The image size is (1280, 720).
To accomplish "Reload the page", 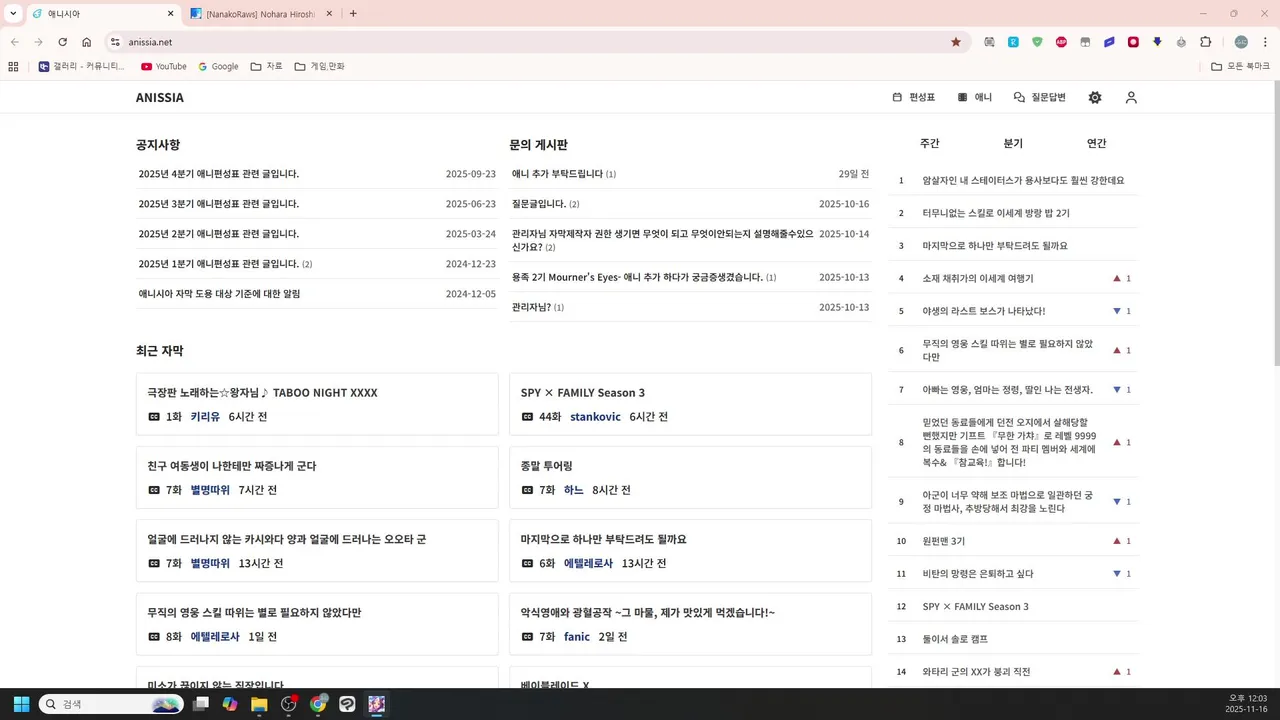I will coord(62,42).
